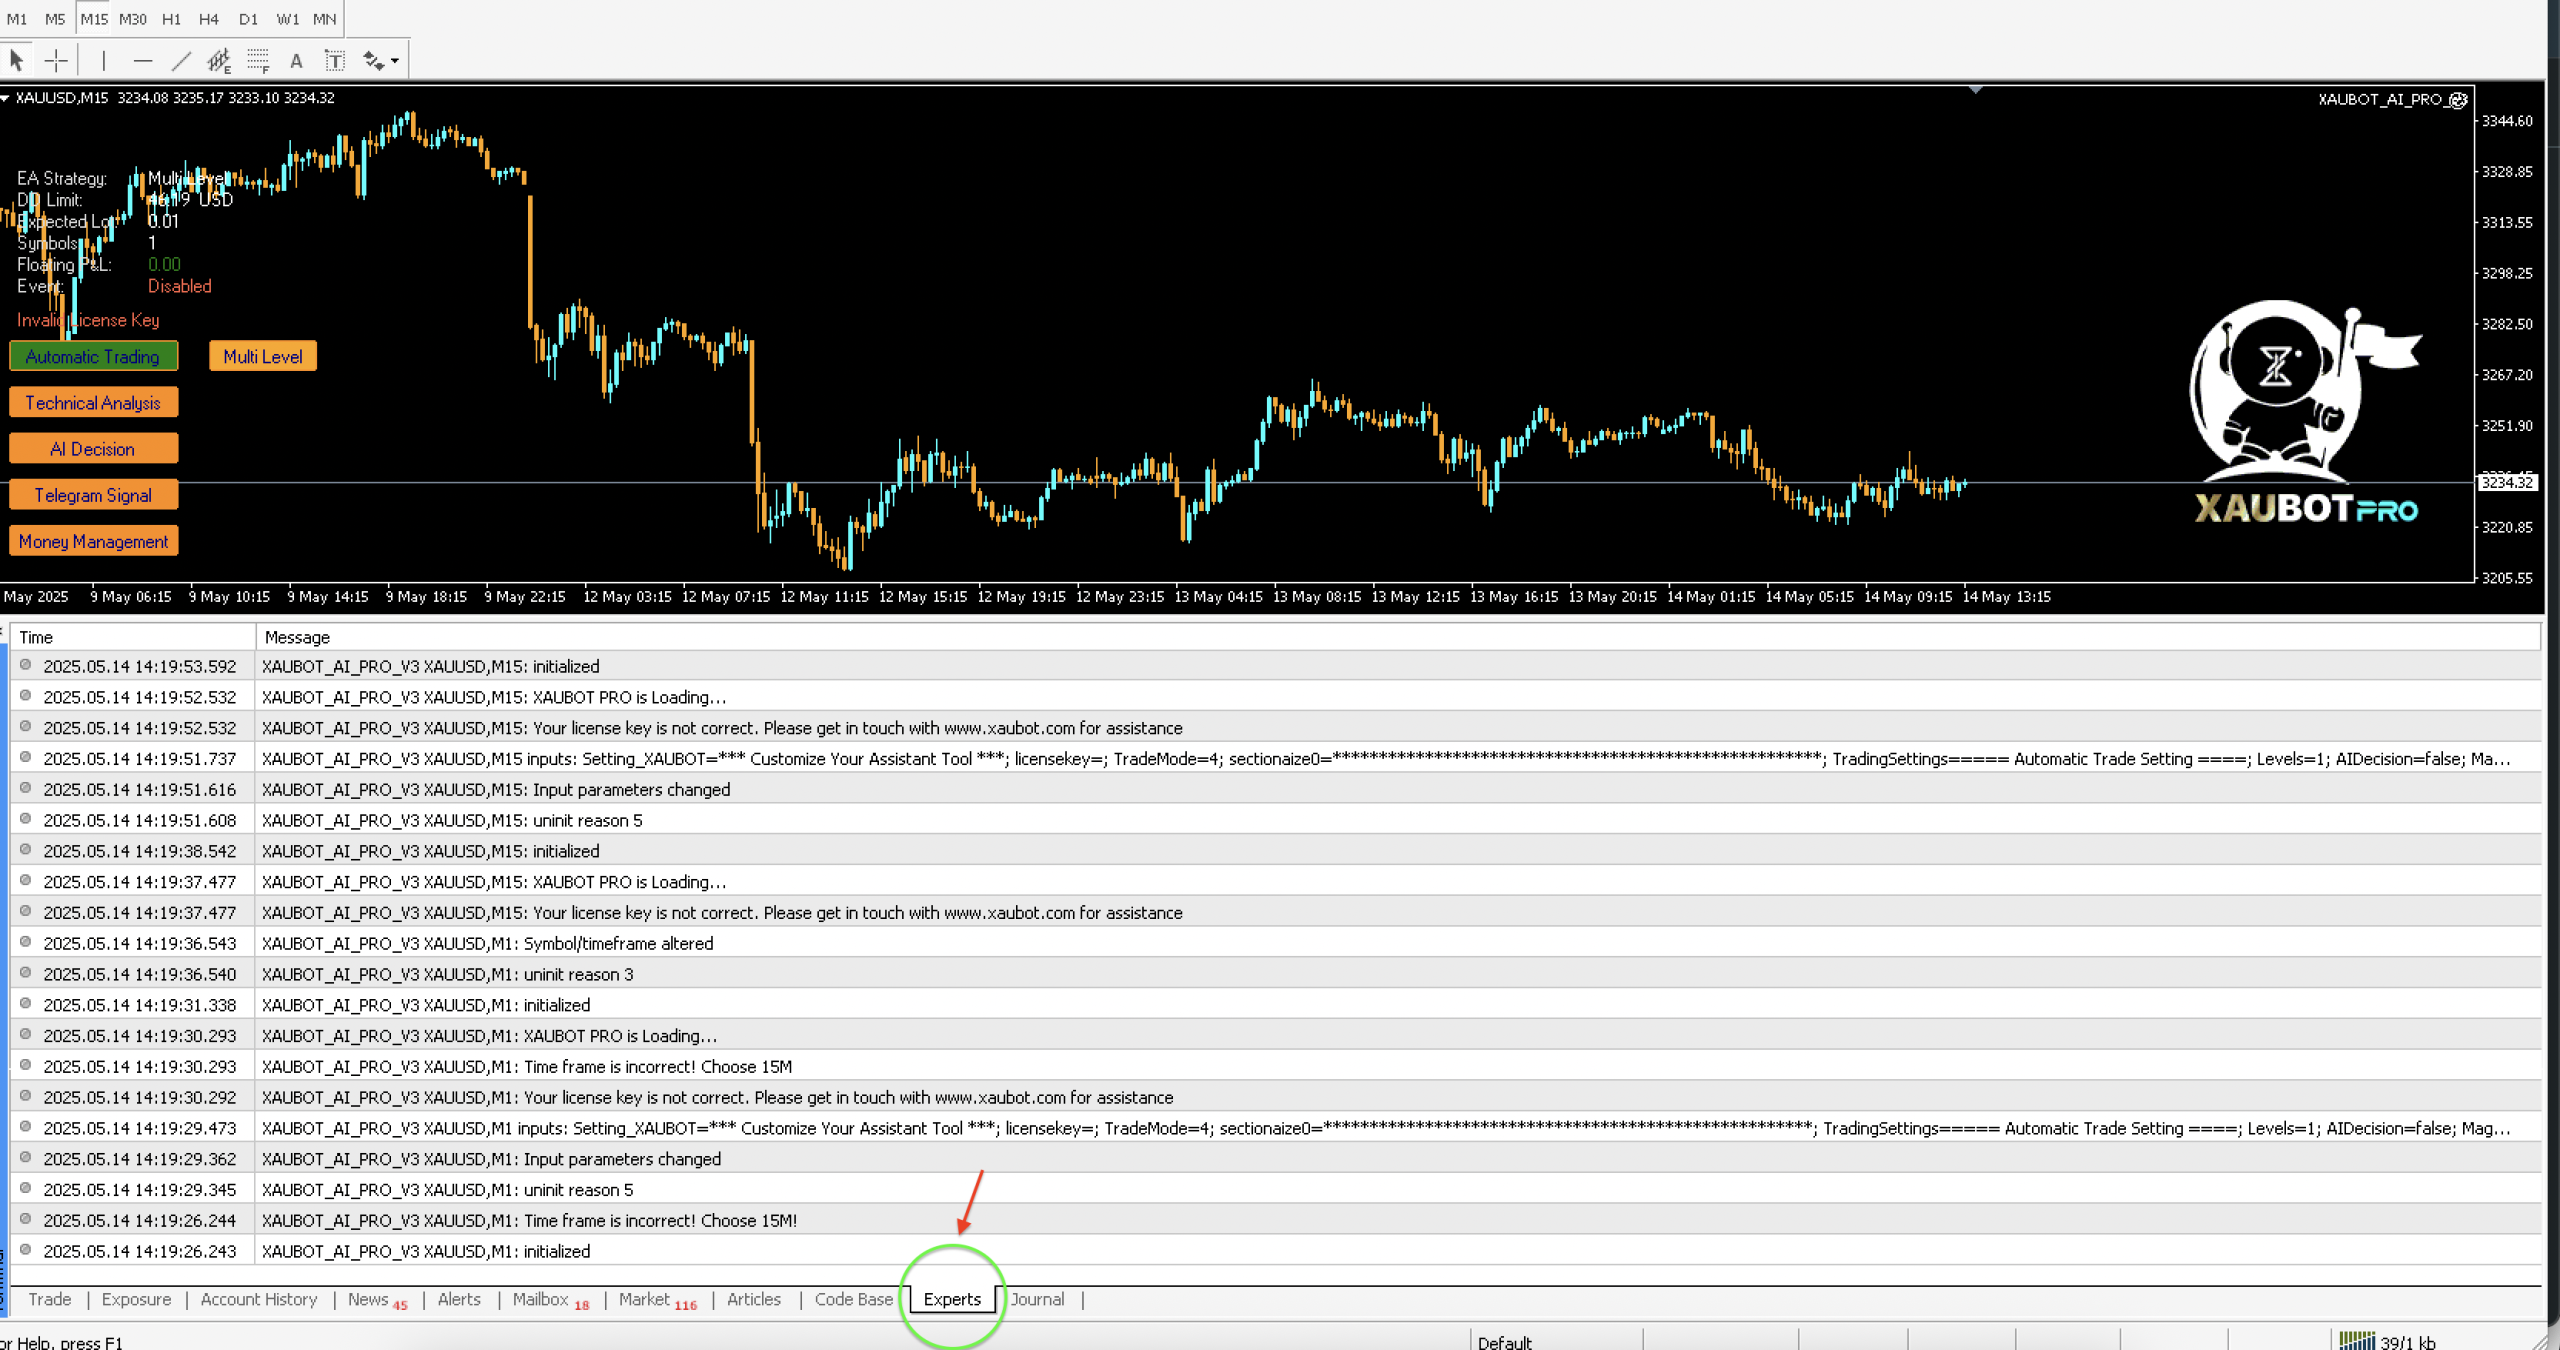This screenshot has width=2560, height=1350.
Task: Select log row 14:19:36.543 Symbol/timeframe altered
Action: (1276, 943)
